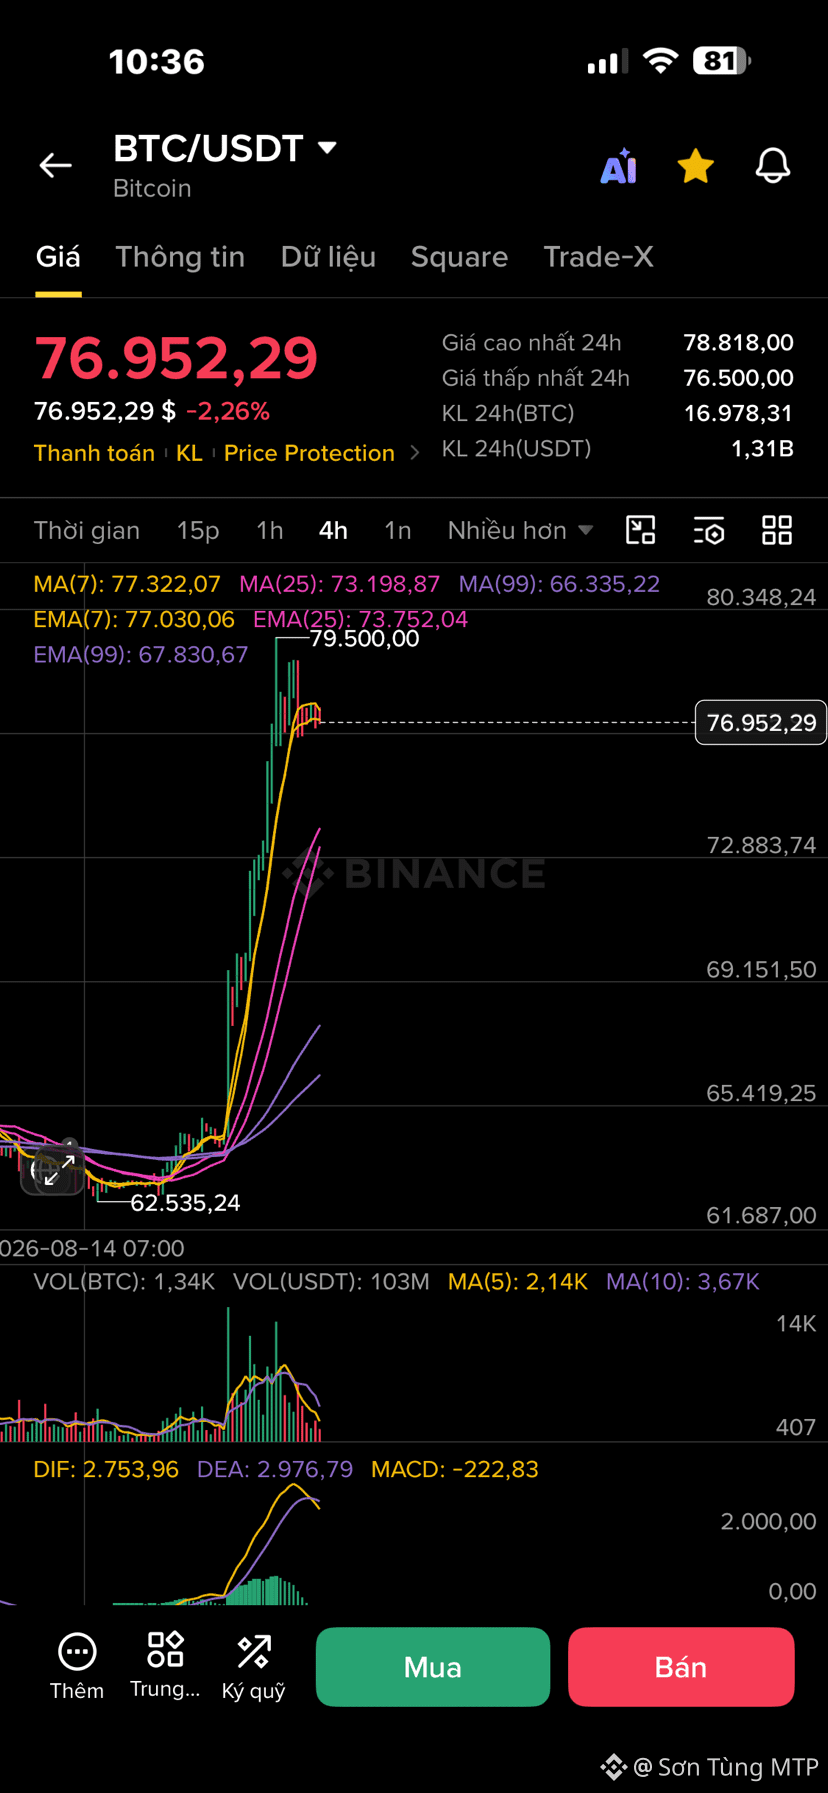Tap the Thanh toán tag

(94, 453)
